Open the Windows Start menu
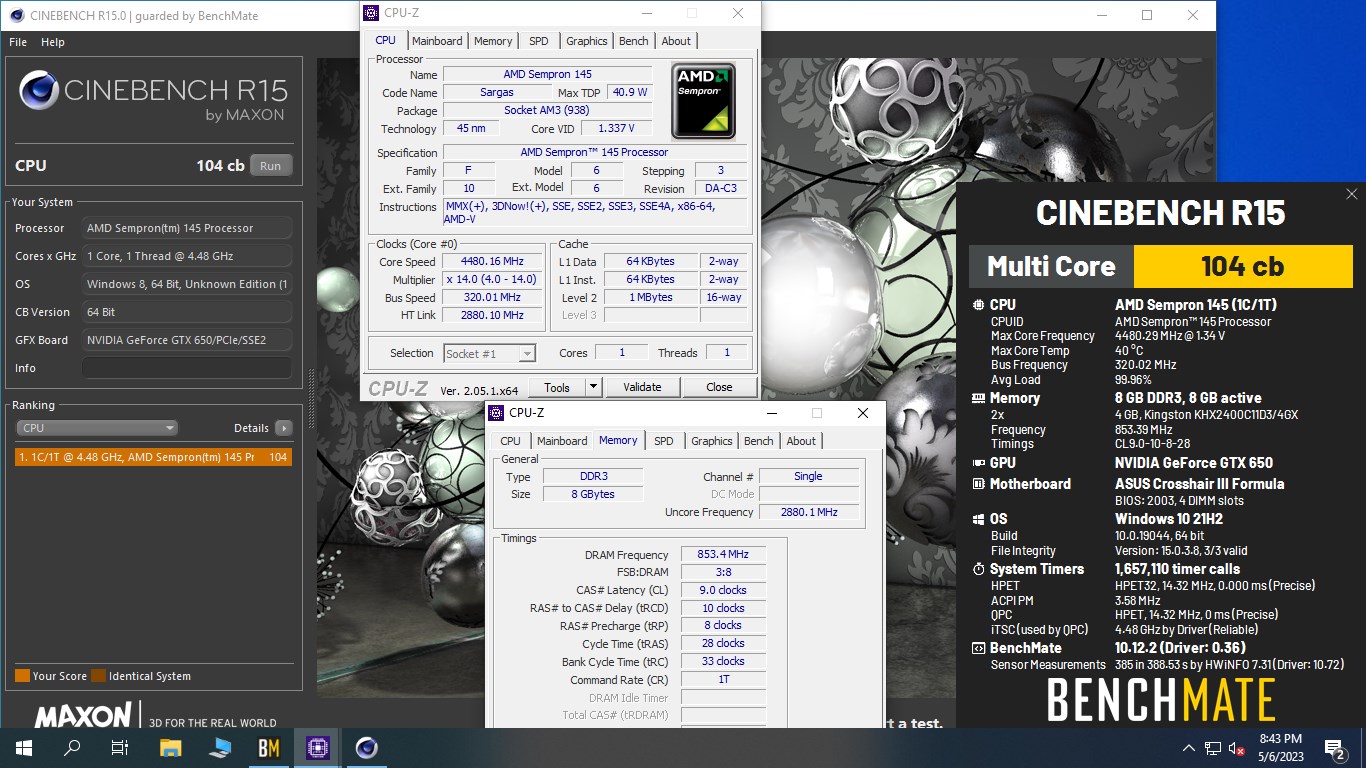 click(24, 748)
